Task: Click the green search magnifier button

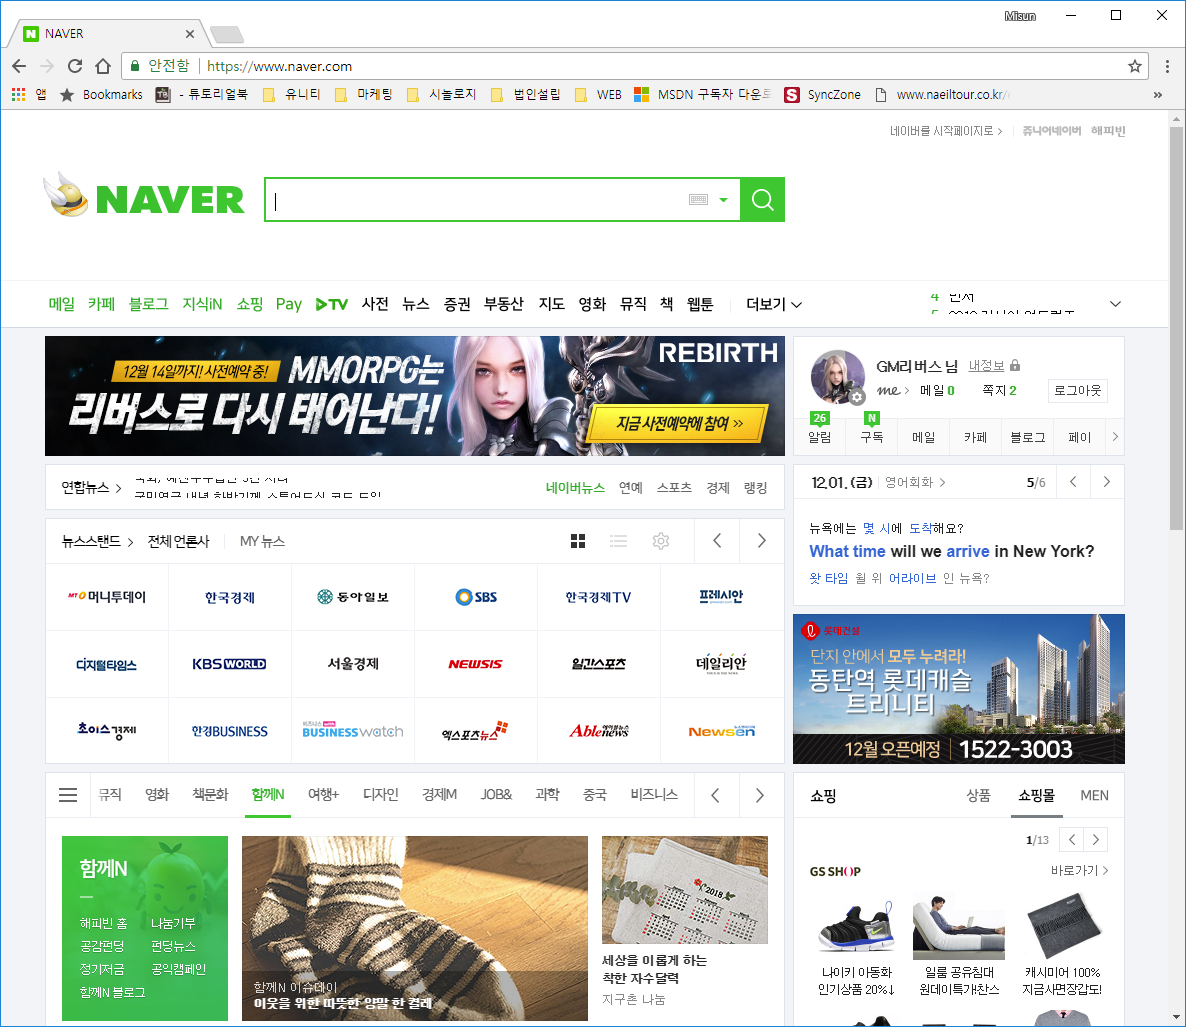Action: (x=762, y=200)
